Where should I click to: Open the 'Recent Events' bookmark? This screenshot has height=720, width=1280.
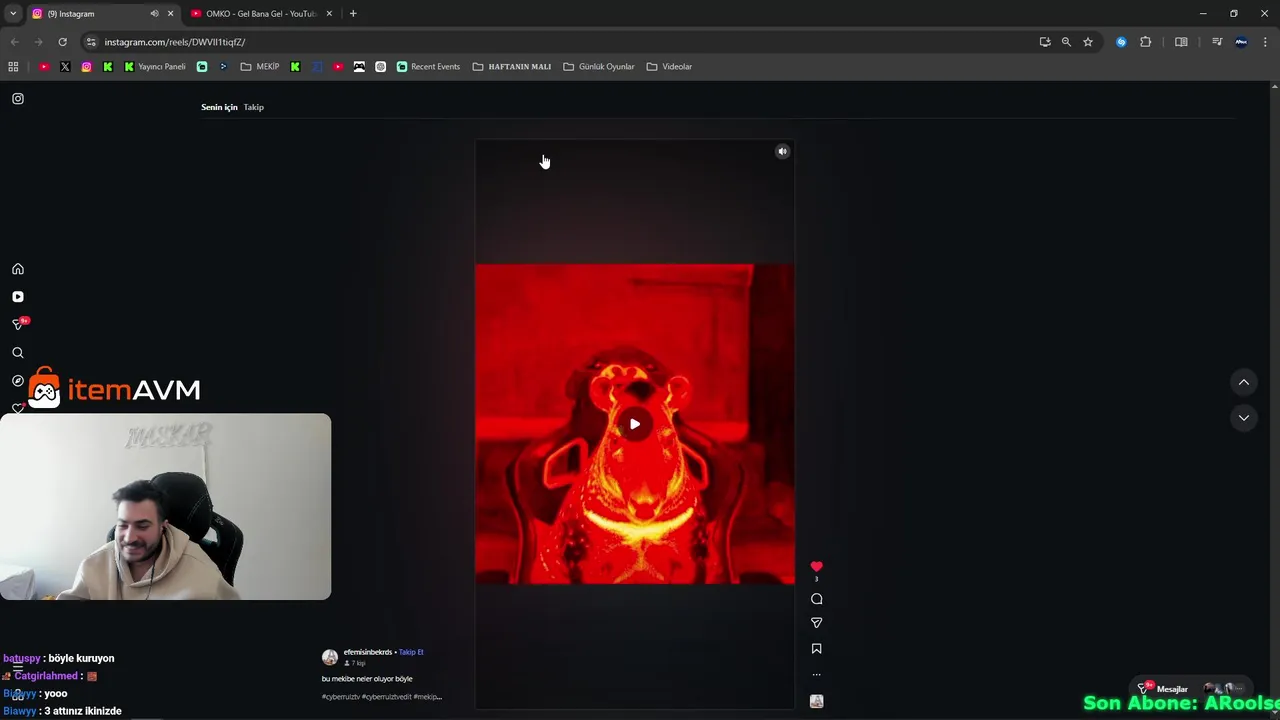(428, 67)
